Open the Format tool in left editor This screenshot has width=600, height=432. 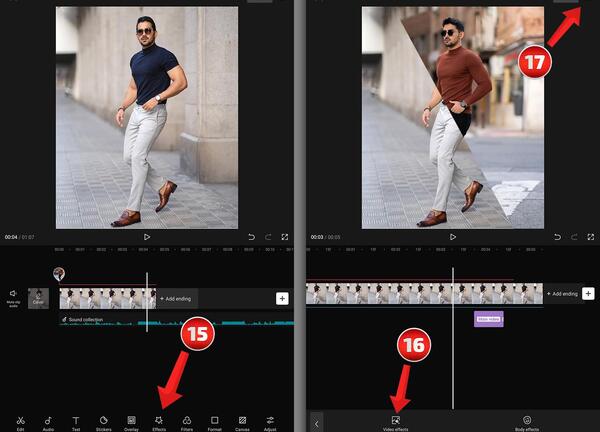pos(215,423)
